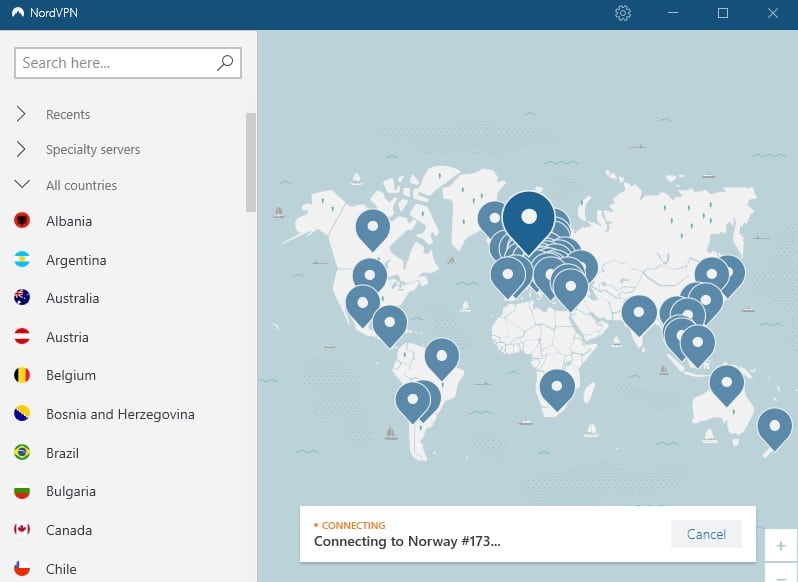Click the Belgium flag icon
Screen dimensions: 798x582
(22, 375)
